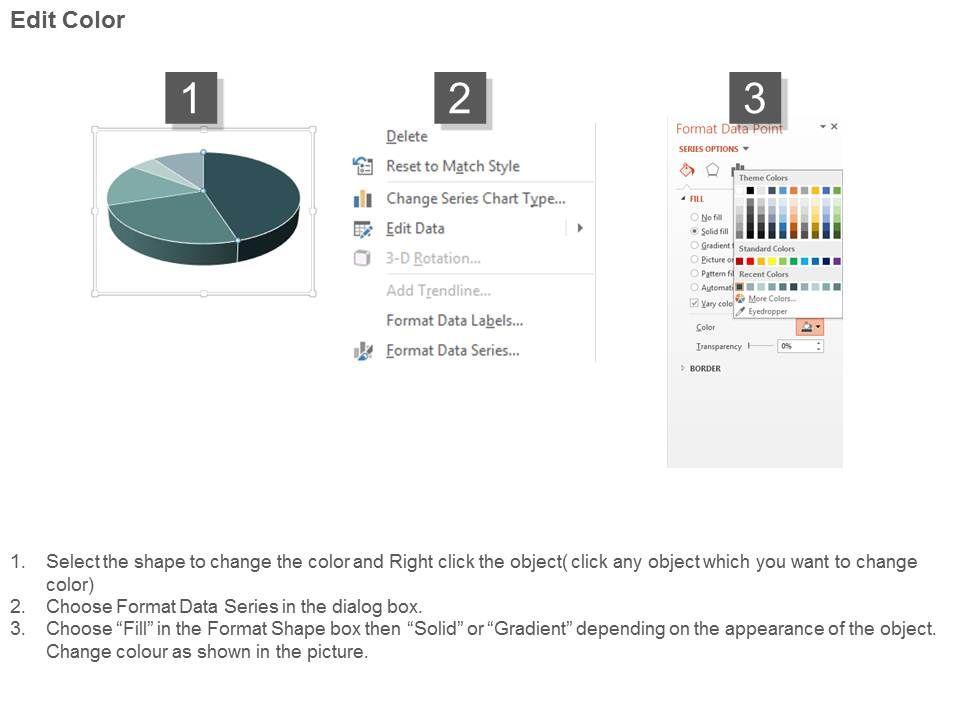Click the Change Series Chart Type icon
960x720 pixels.
coord(362,199)
